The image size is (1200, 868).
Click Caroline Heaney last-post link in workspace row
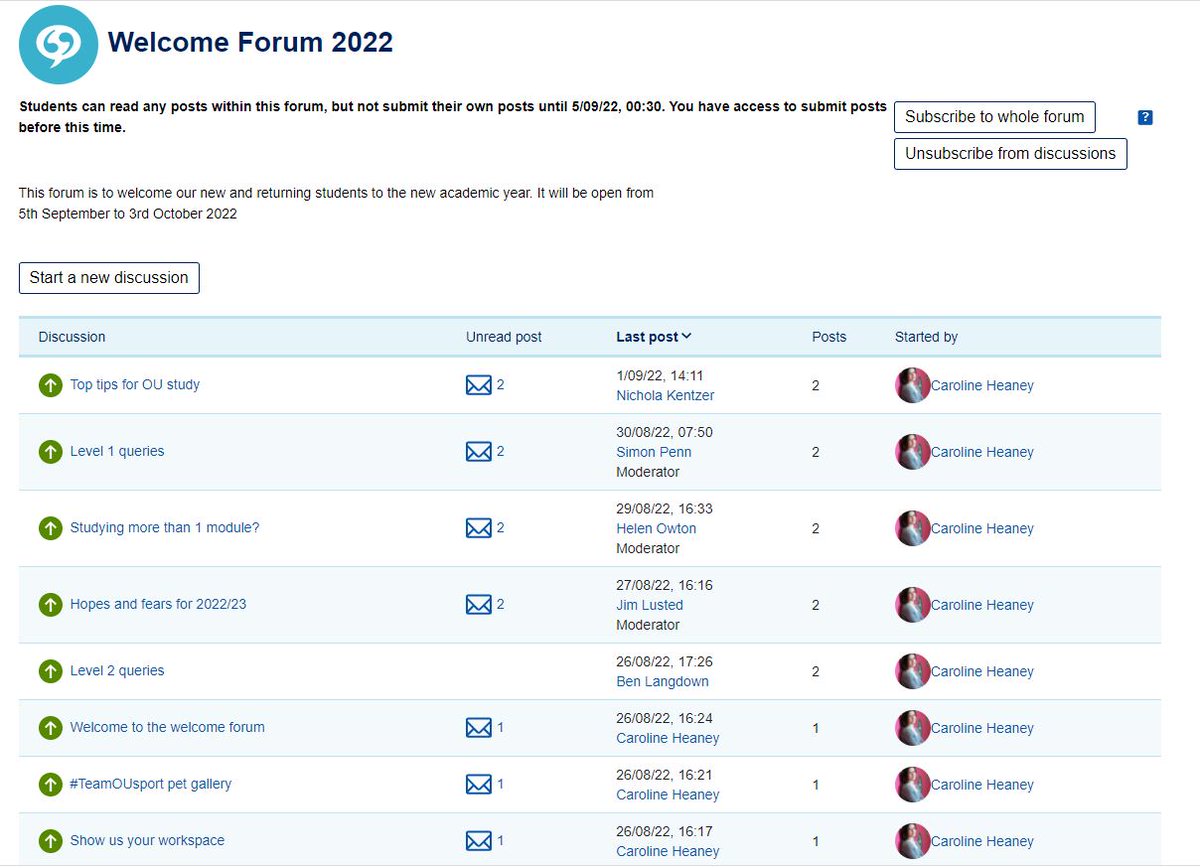[x=668, y=852]
